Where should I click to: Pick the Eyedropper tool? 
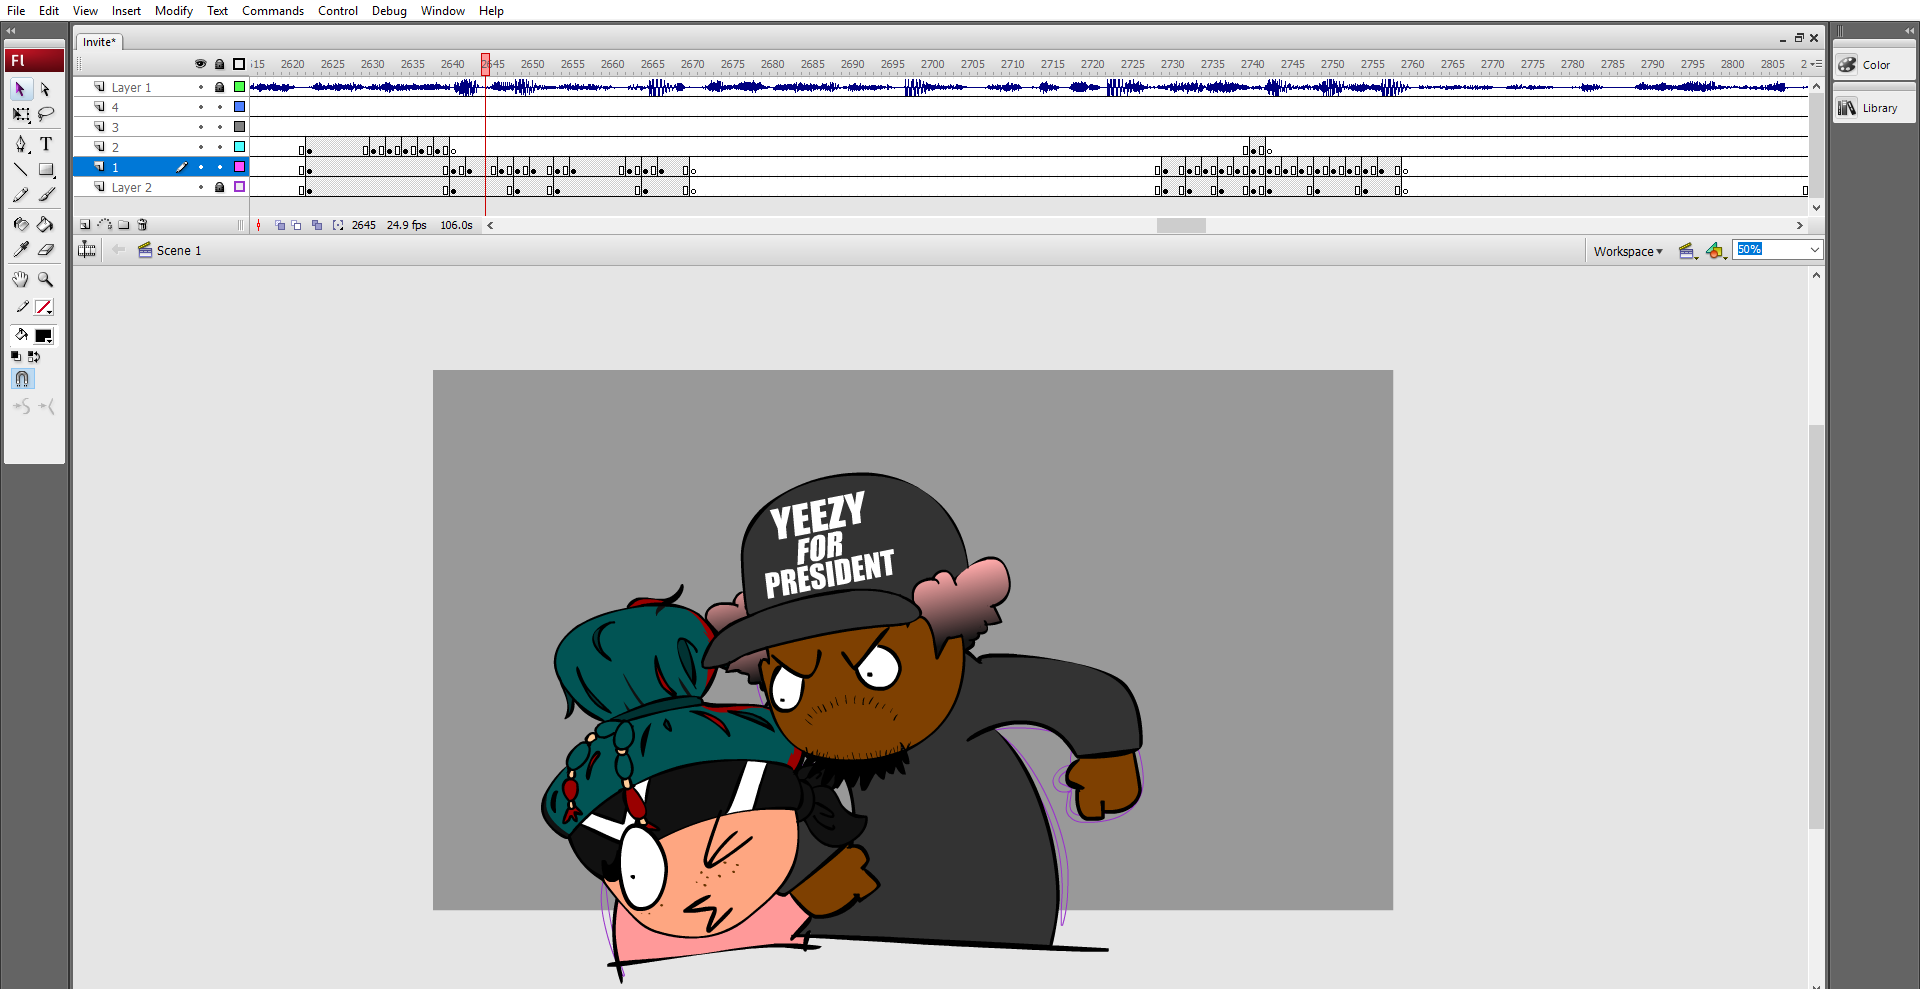(x=20, y=249)
